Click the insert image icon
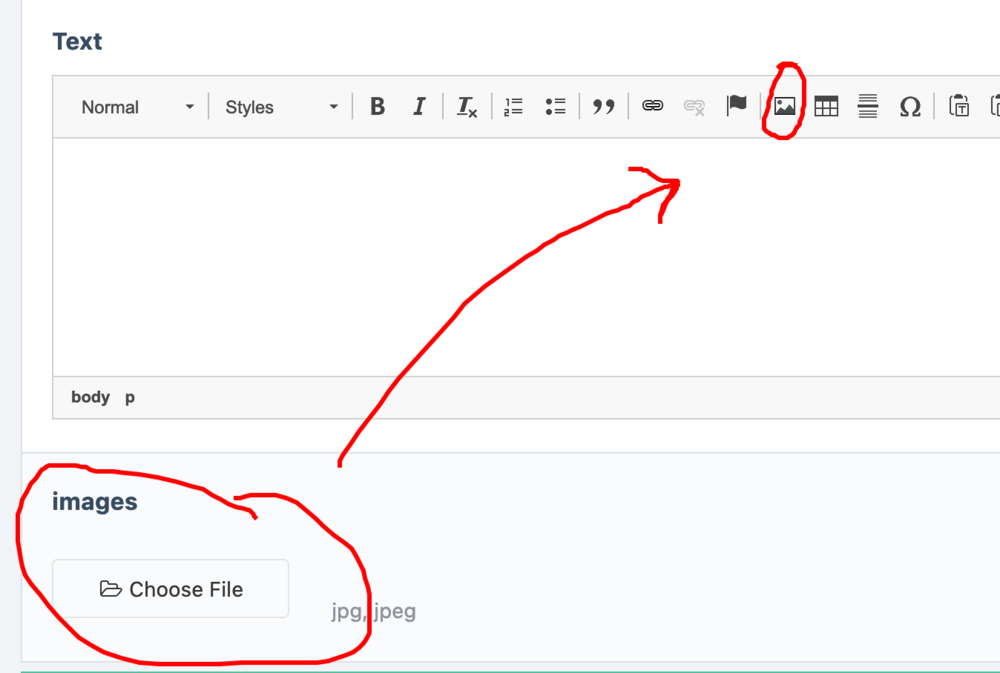This screenshot has height=673, width=1000. pos(785,106)
